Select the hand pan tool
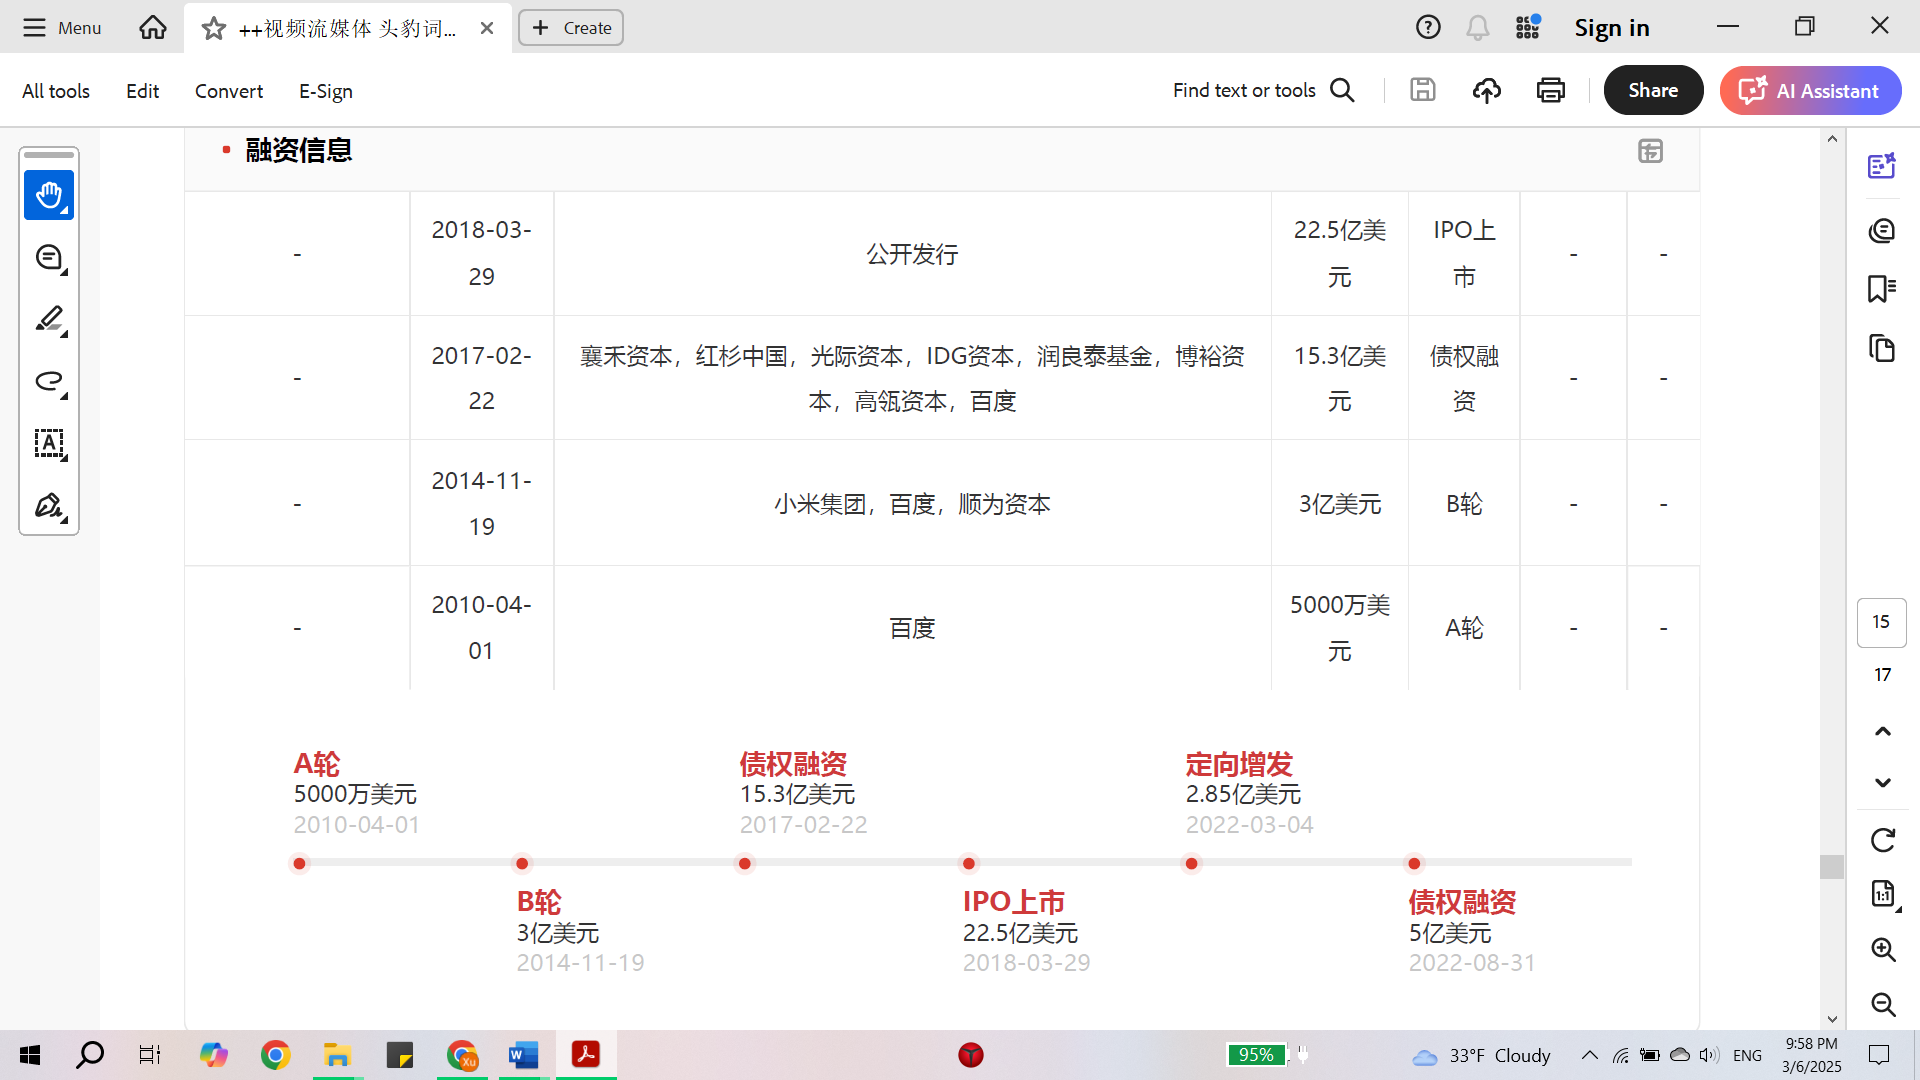Screen dimensions: 1920x1080 point(49,195)
